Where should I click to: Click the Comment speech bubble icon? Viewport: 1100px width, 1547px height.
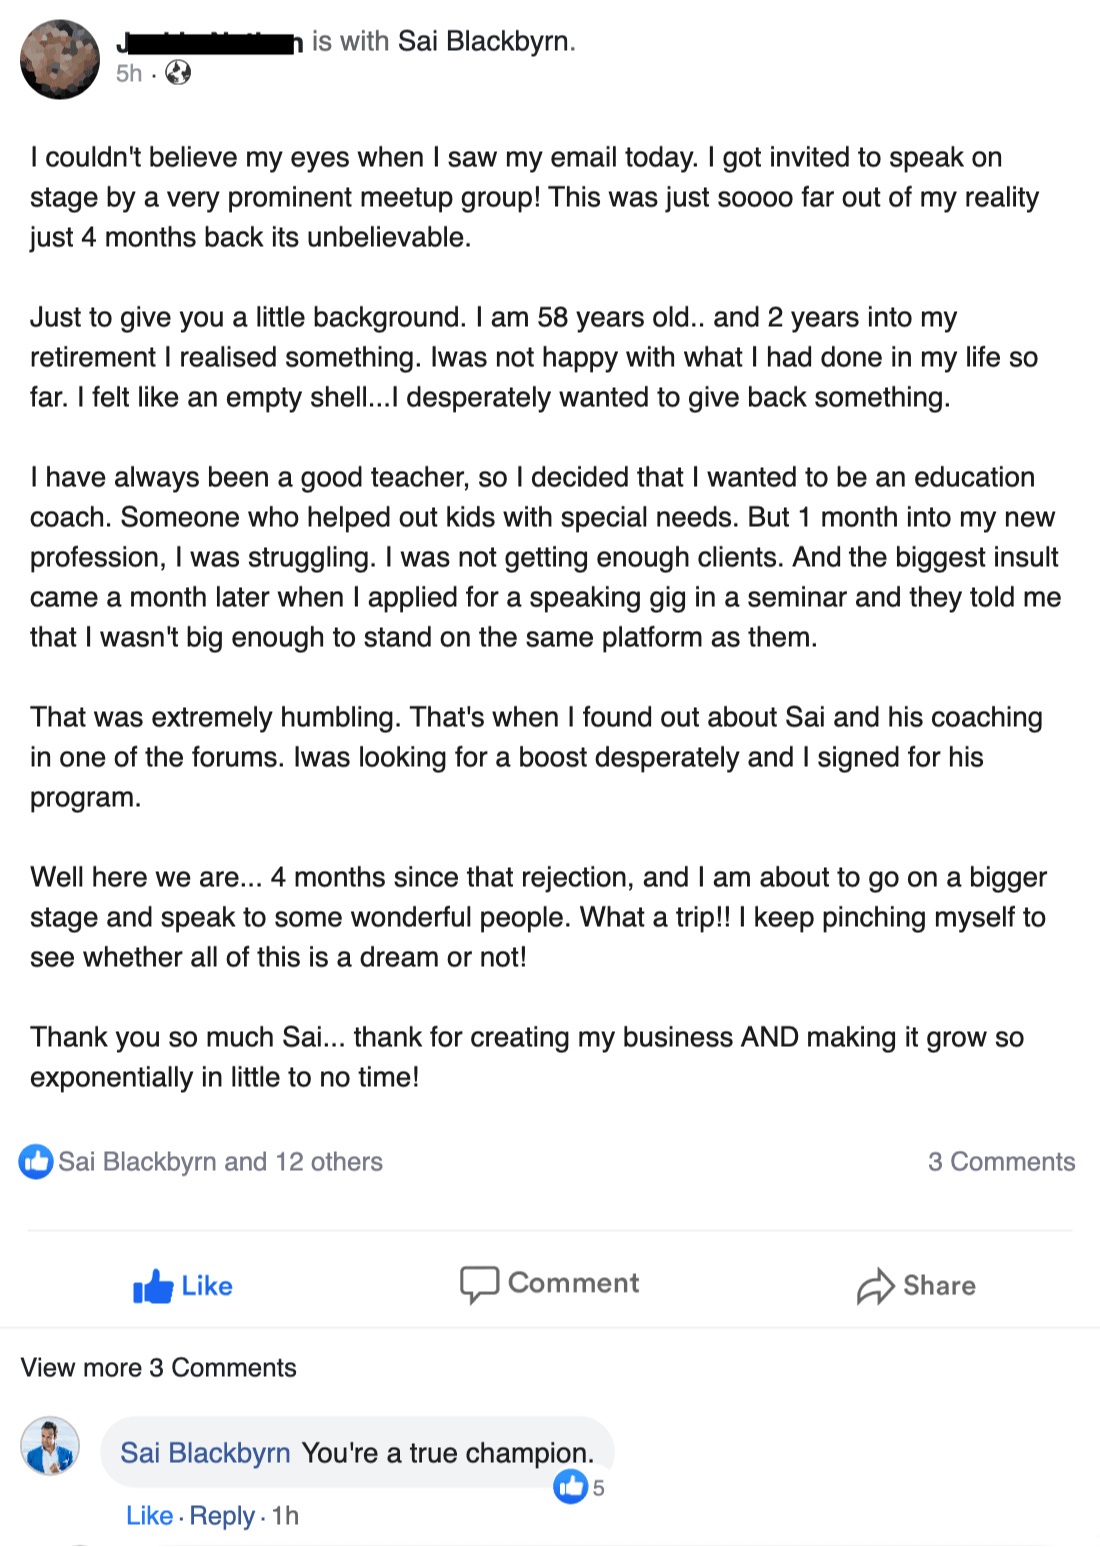point(479,1284)
